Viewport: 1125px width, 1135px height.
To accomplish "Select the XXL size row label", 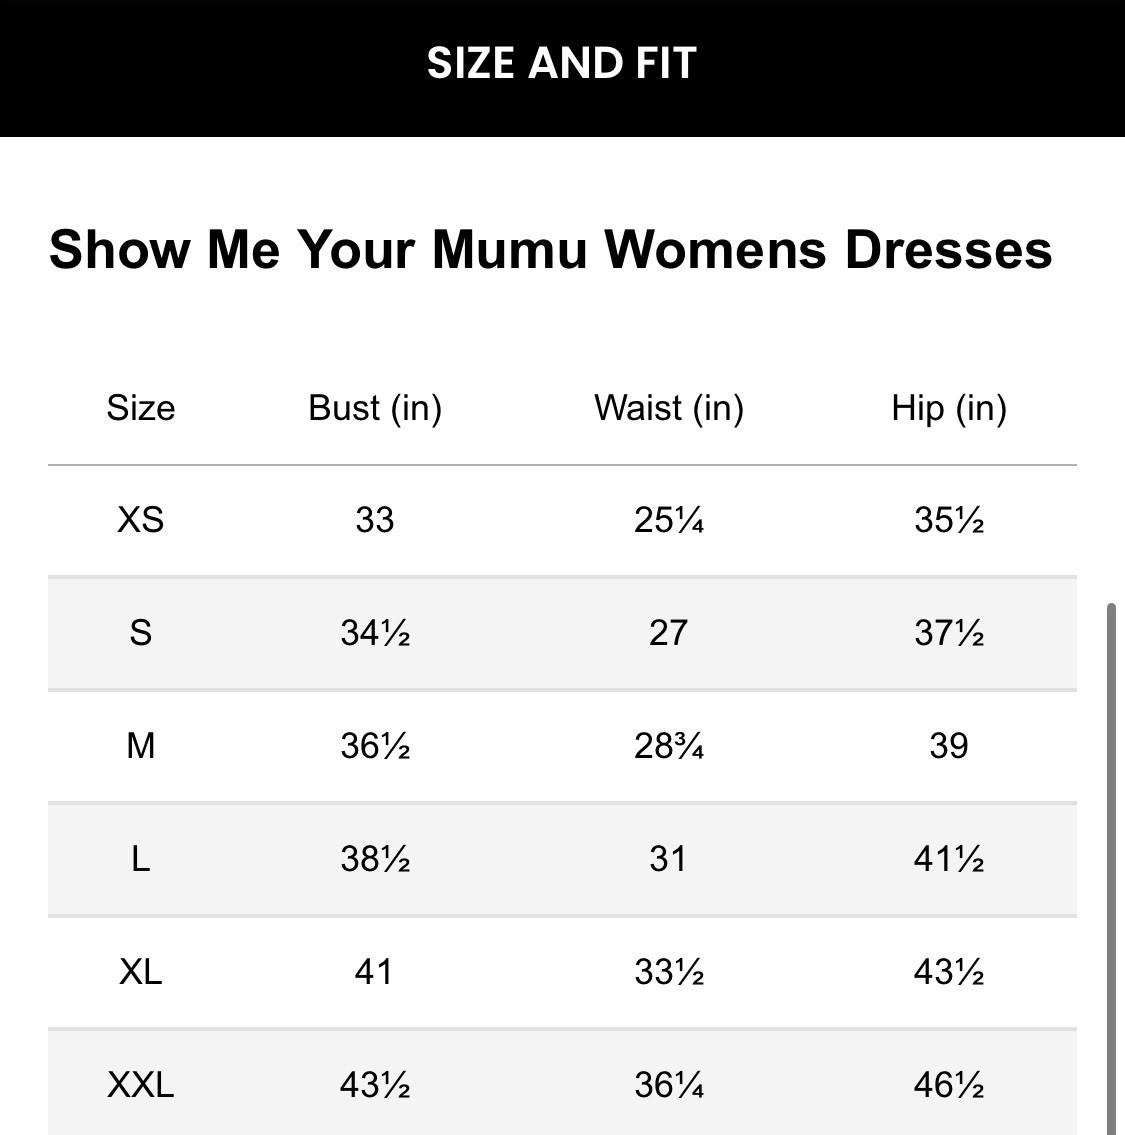I will (141, 1084).
